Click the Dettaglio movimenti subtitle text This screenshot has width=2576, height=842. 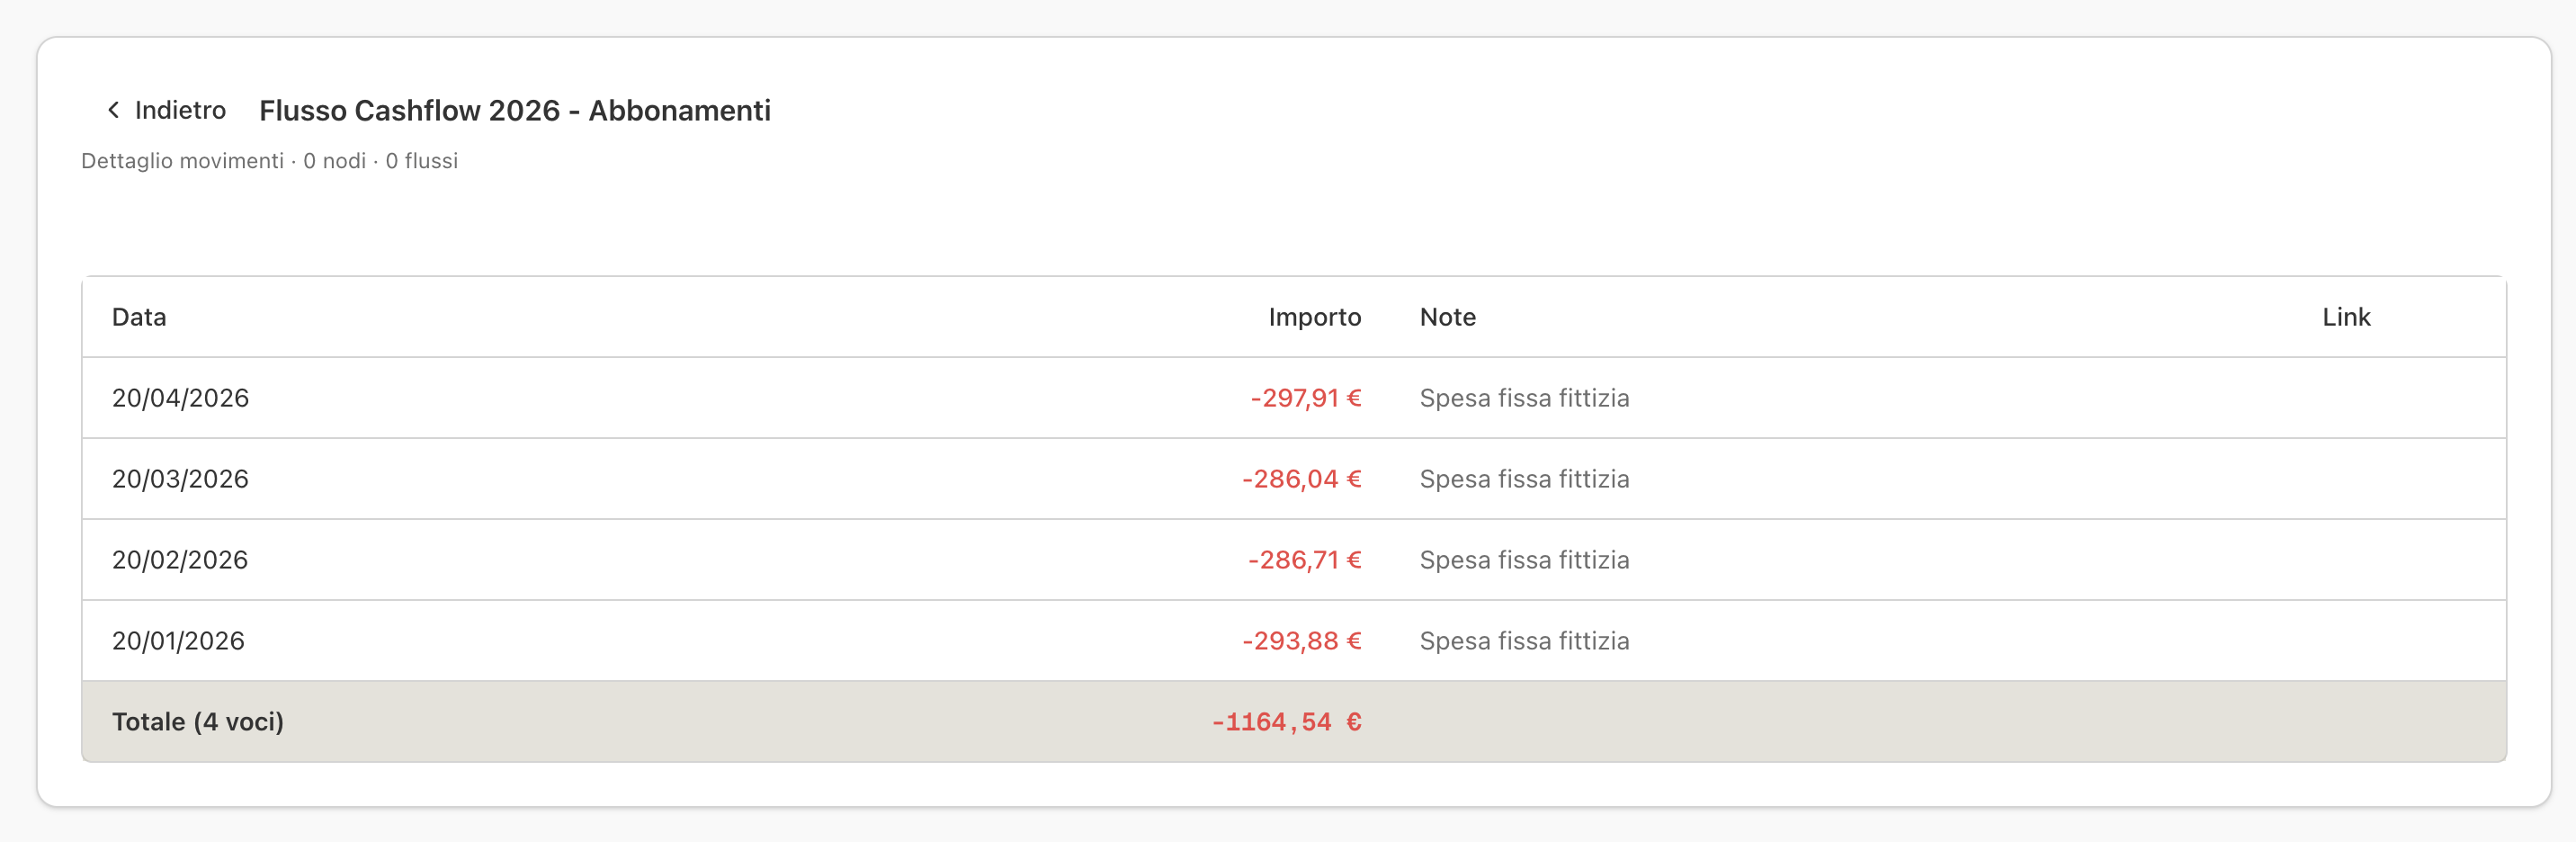(182, 161)
